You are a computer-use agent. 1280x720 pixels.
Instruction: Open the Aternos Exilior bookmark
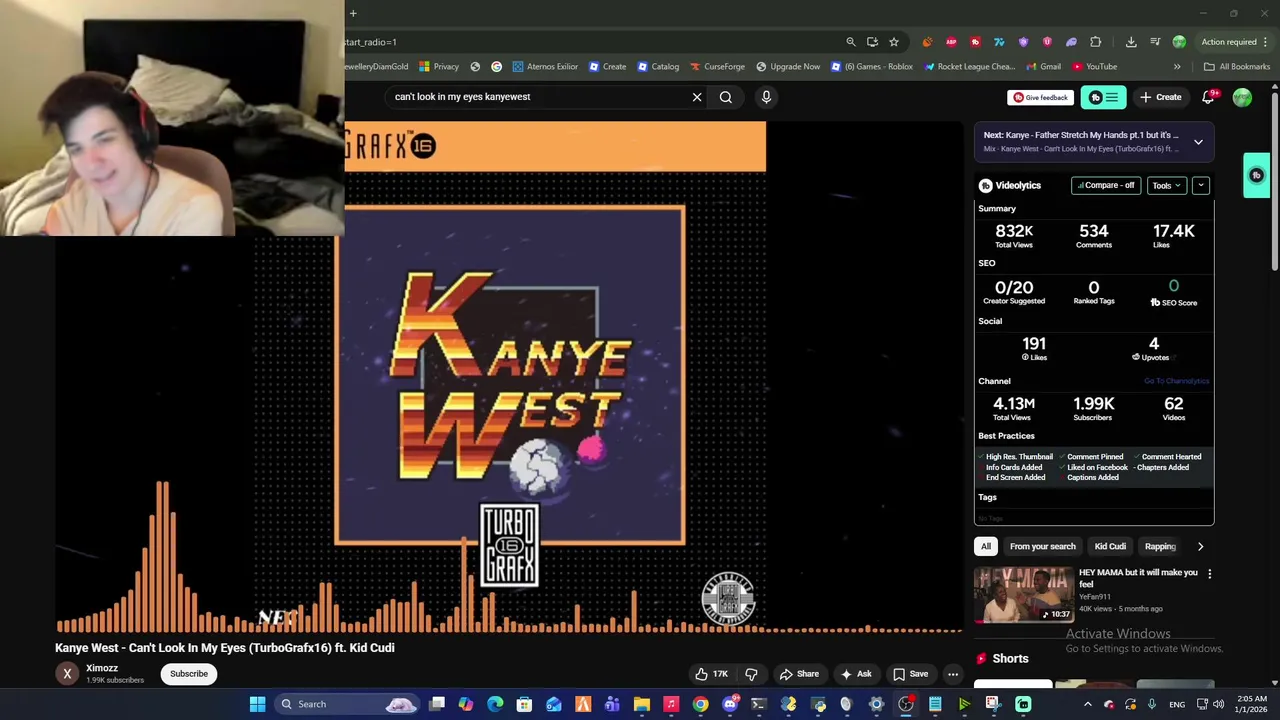click(x=545, y=67)
